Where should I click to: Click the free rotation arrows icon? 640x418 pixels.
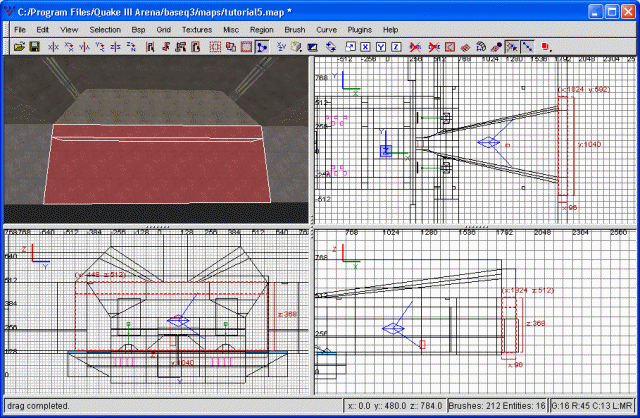coord(331,47)
